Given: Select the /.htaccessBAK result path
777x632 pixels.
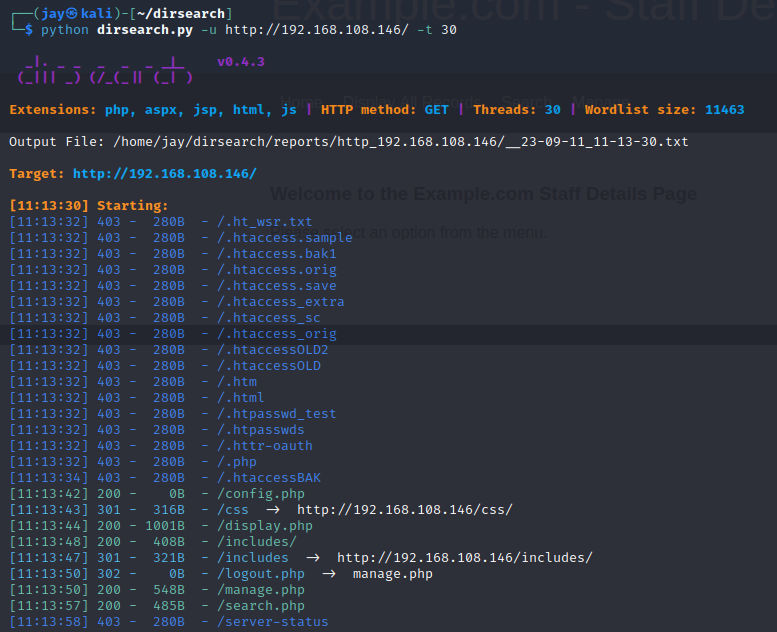Looking at the screenshot, I should (269, 477).
